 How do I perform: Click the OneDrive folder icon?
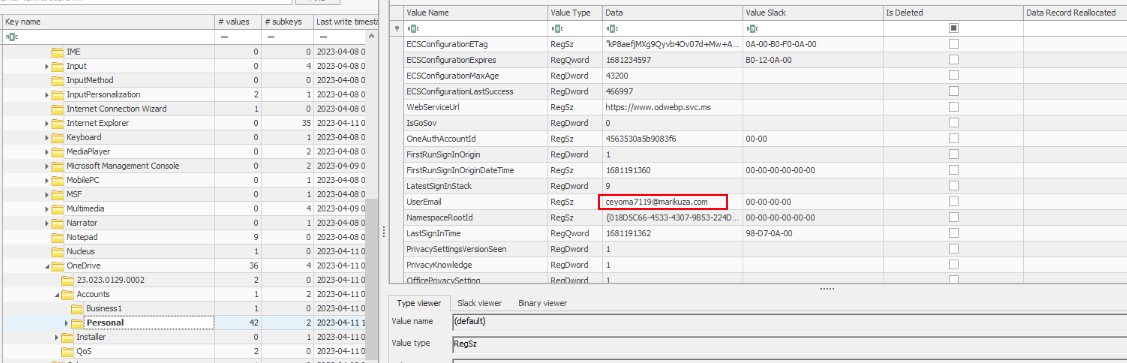click(x=57, y=266)
